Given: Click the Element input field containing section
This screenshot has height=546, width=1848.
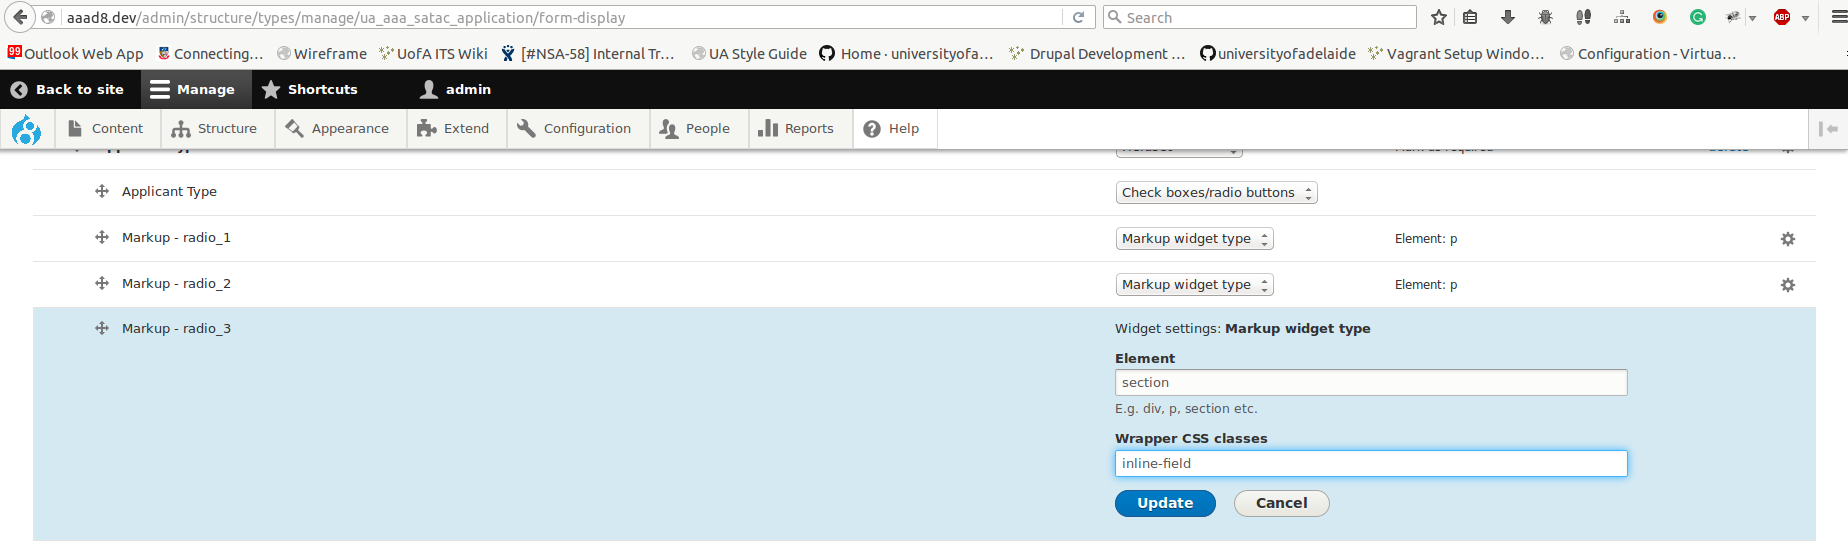Looking at the screenshot, I should point(1371,383).
